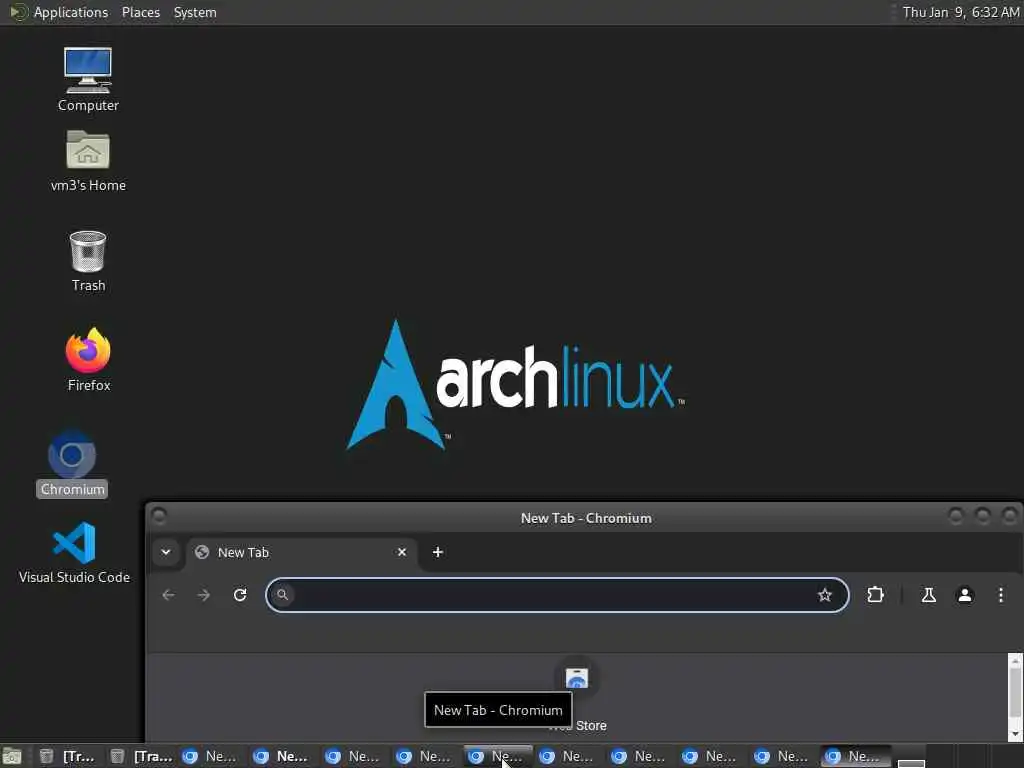Image resolution: width=1024 pixels, height=768 pixels.
Task: Open the Web Store shortcut
Action: tap(577, 696)
